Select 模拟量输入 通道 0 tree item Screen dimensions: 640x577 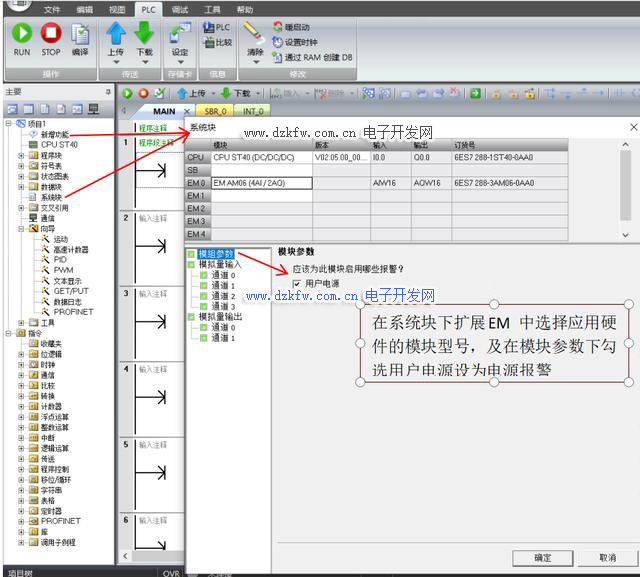click(223, 275)
